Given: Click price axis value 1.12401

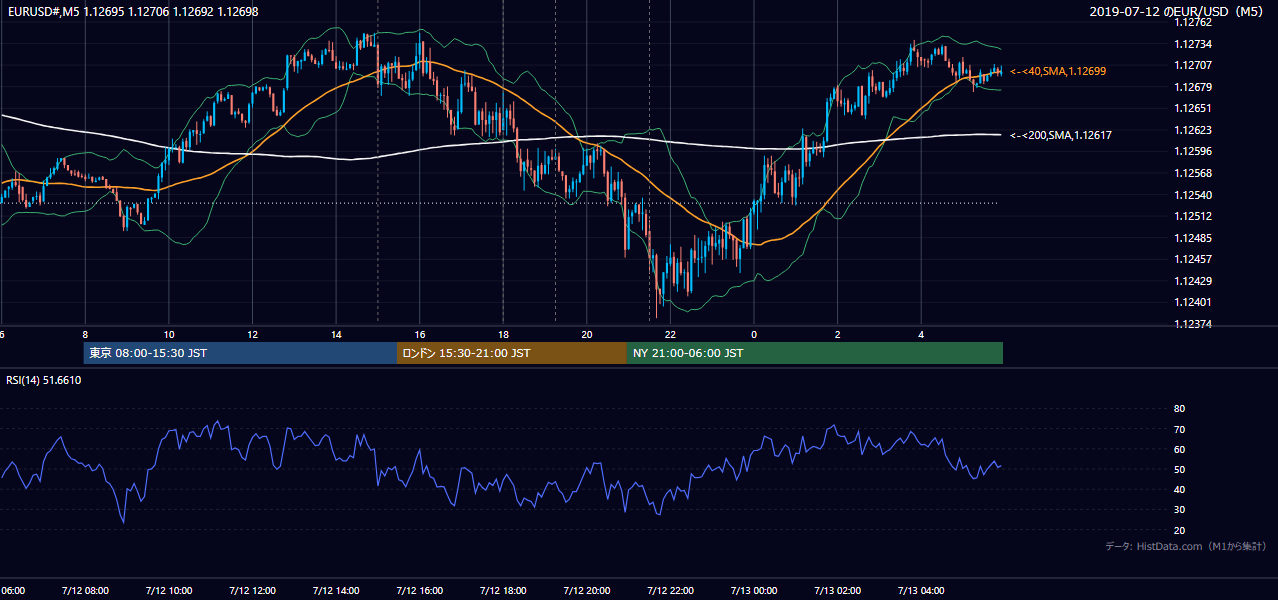Looking at the screenshot, I should [1192, 302].
